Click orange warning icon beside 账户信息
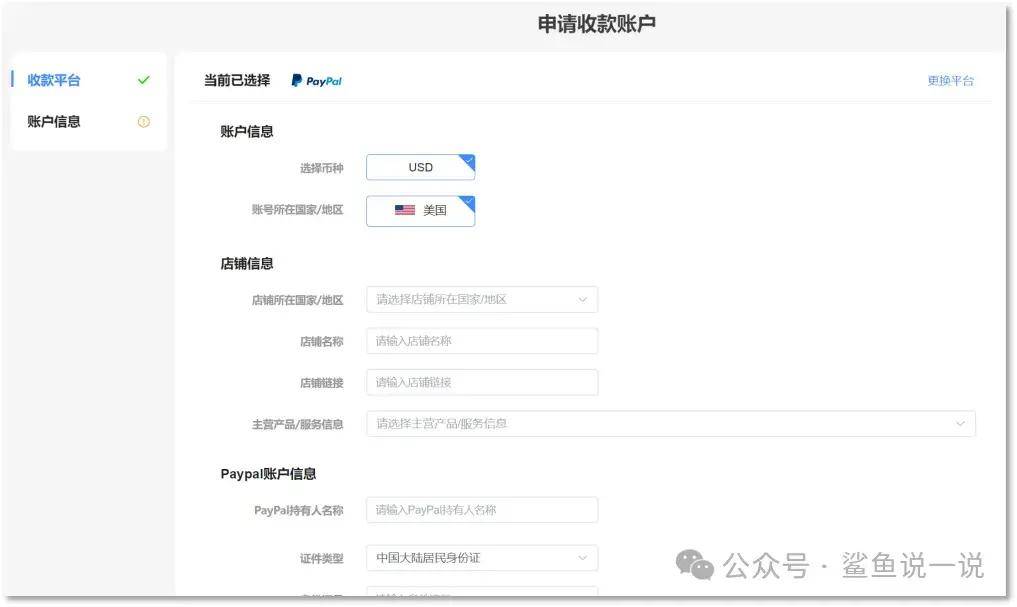 click(144, 122)
